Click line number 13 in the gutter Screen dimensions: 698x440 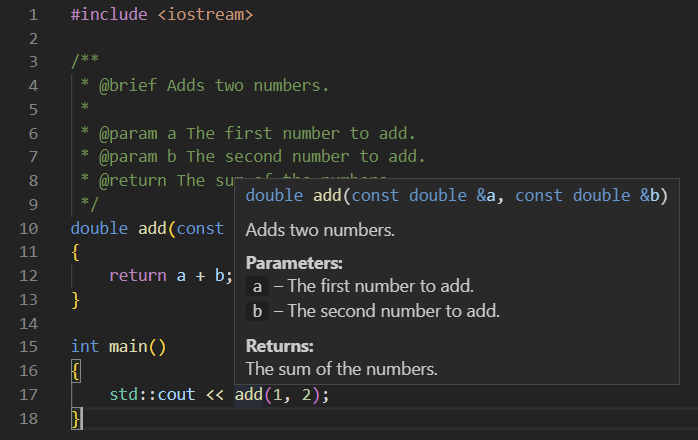28,300
